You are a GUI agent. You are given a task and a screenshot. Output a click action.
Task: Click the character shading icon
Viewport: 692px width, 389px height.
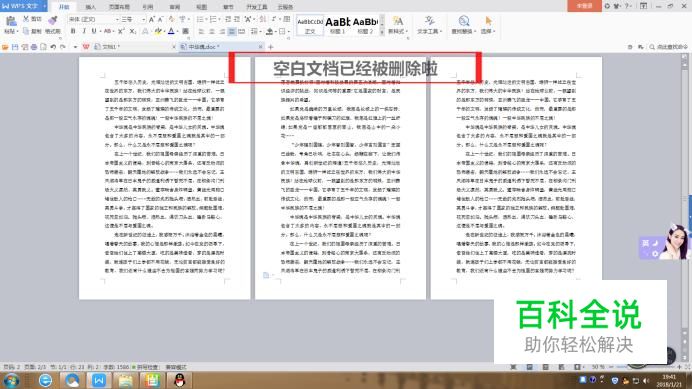point(186,31)
